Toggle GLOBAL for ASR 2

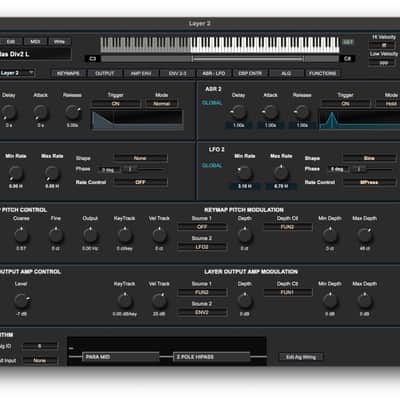point(212,103)
